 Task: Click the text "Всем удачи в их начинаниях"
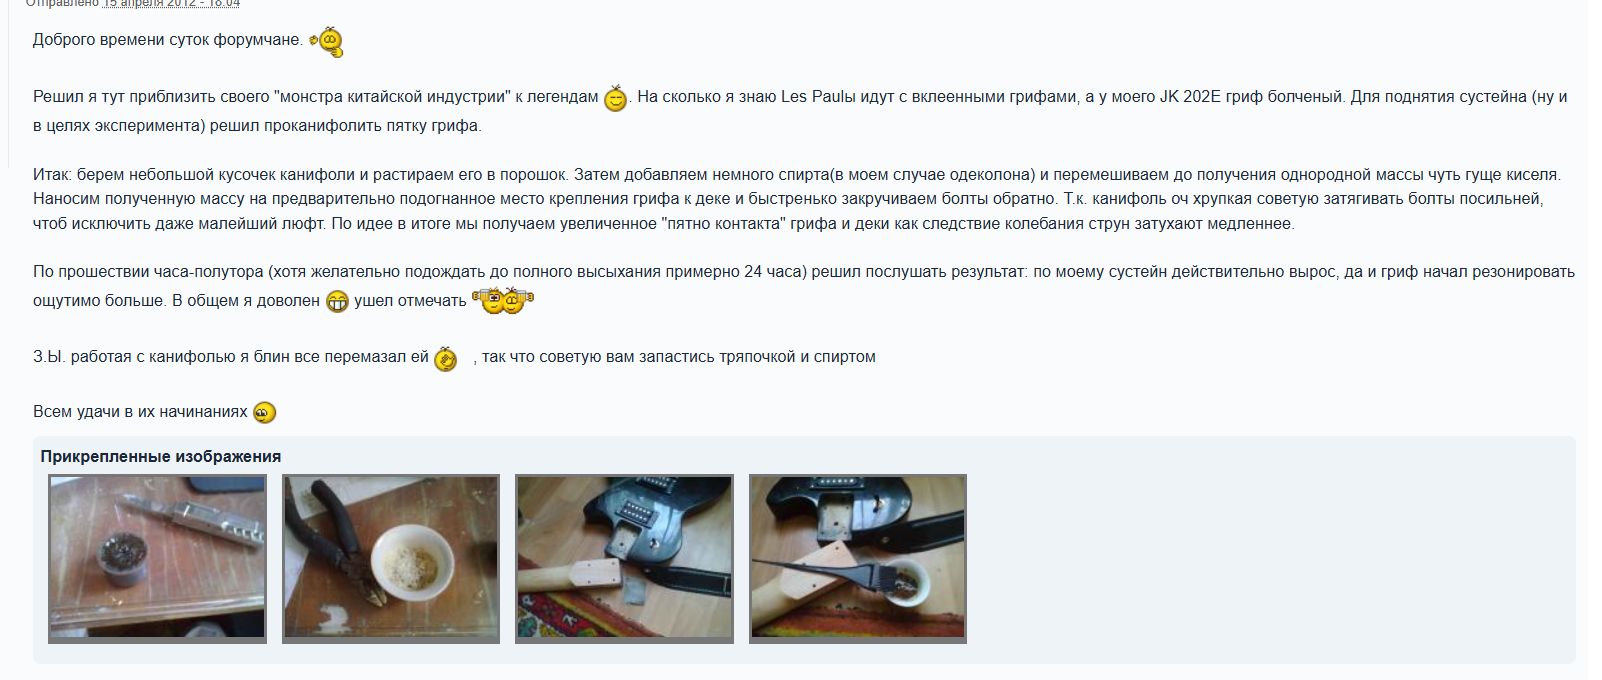click(140, 412)
